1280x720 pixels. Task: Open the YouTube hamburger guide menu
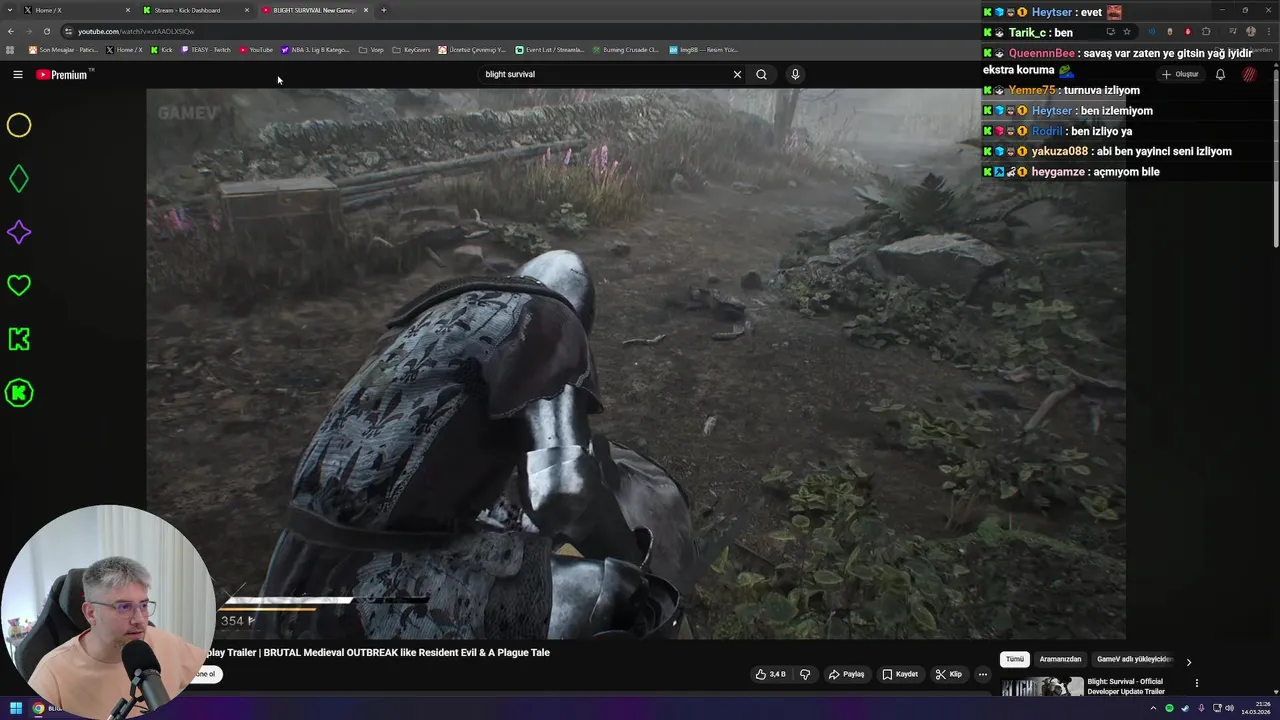pyautogui.click(x=18, y=74)
